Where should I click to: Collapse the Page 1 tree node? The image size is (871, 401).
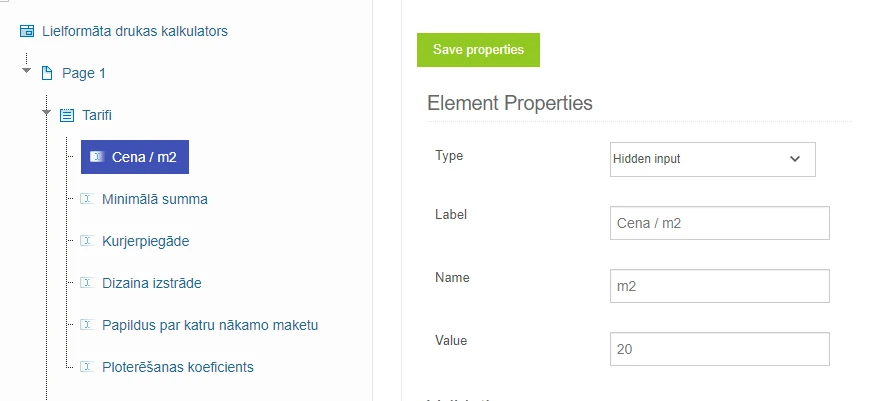[x=26, y=71]
